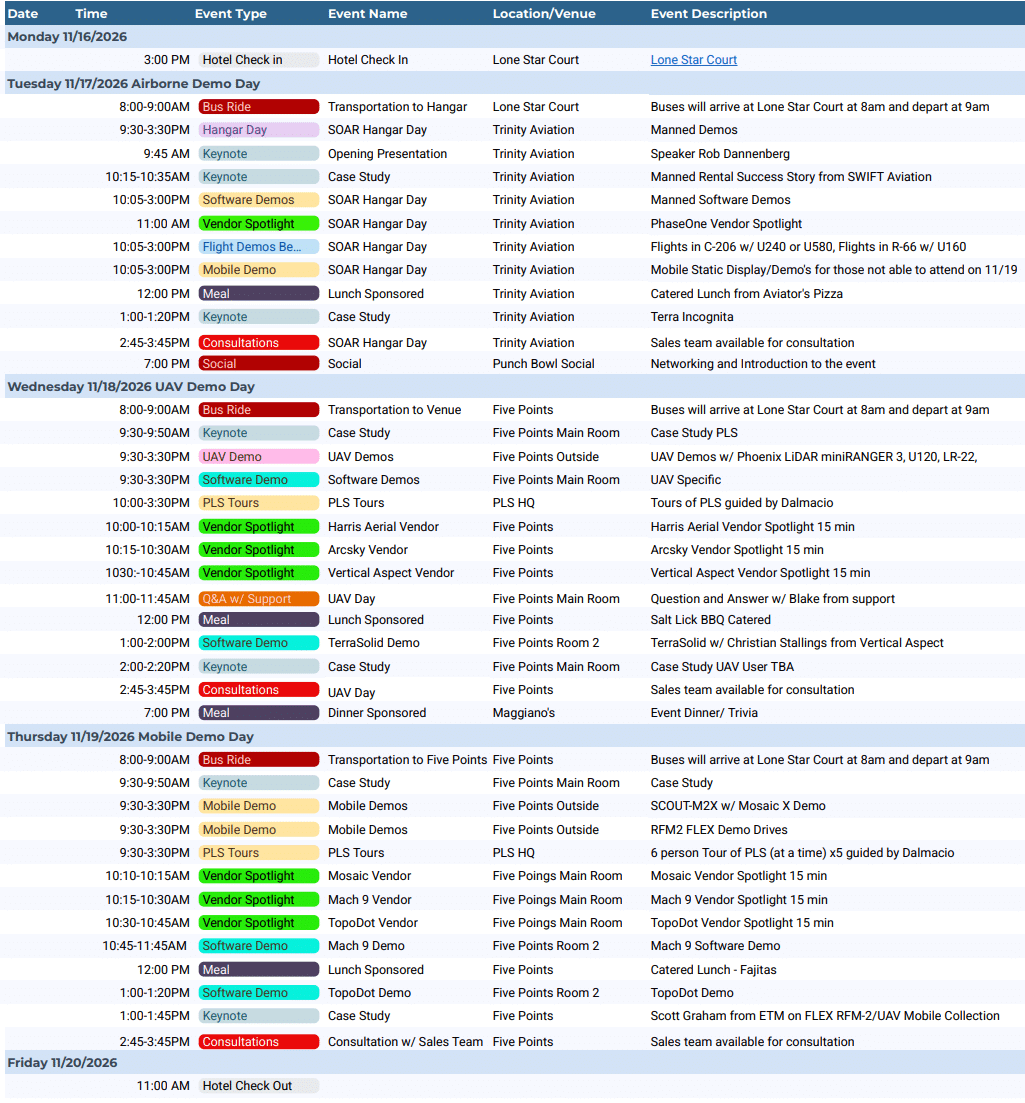The width and height of the screenshot is (1025, 1103).
Task: Click the Maggiano's location cell
Action: point(523,713)
